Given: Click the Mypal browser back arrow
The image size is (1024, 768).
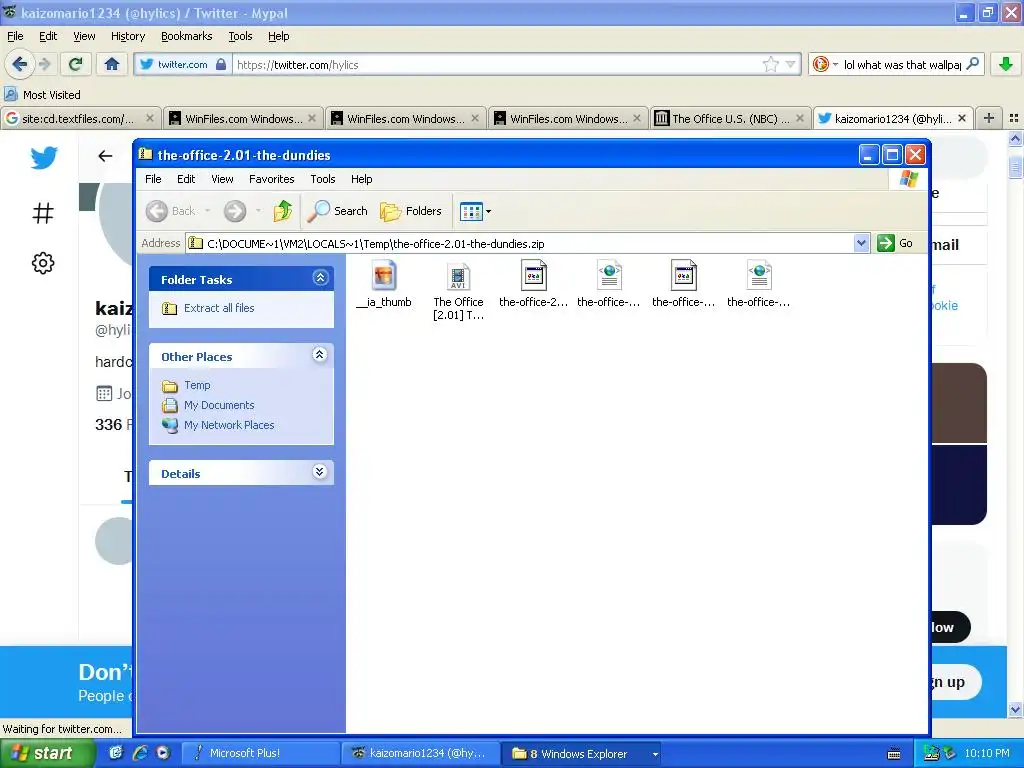Looking at the screenshot, I should pos(19,64).
